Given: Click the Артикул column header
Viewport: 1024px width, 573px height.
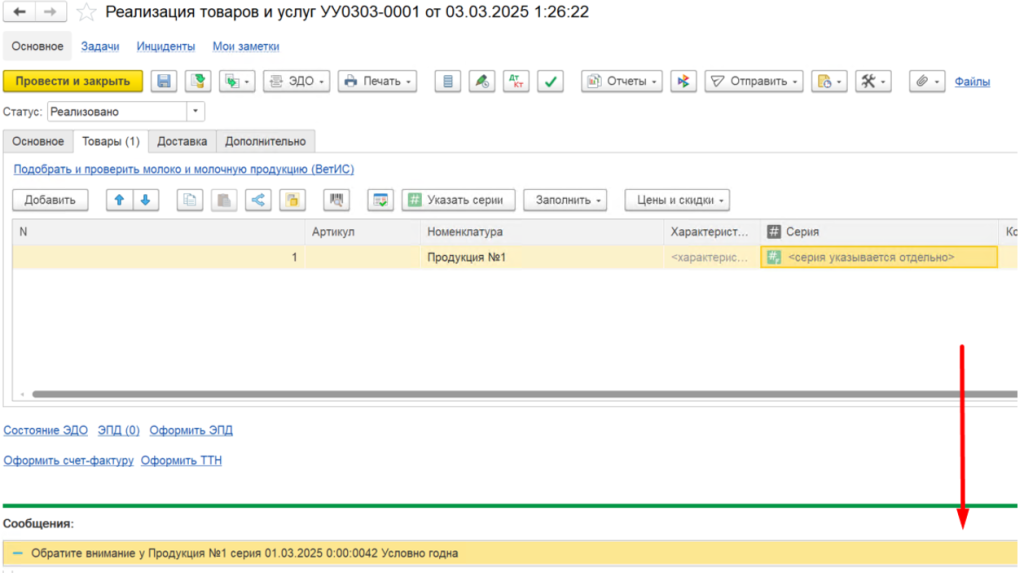Looking at the screenshot, I should 362,232.
